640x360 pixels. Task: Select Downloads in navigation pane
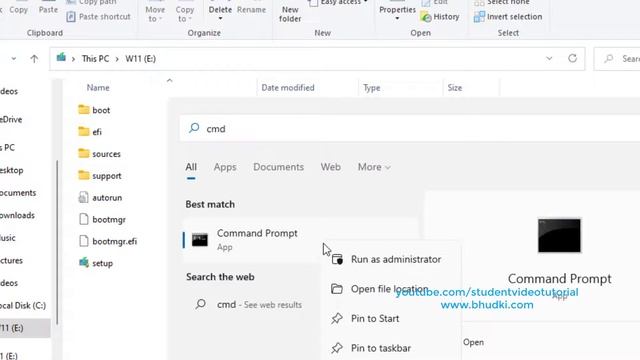pyautogui.click(x=17, y=215)
